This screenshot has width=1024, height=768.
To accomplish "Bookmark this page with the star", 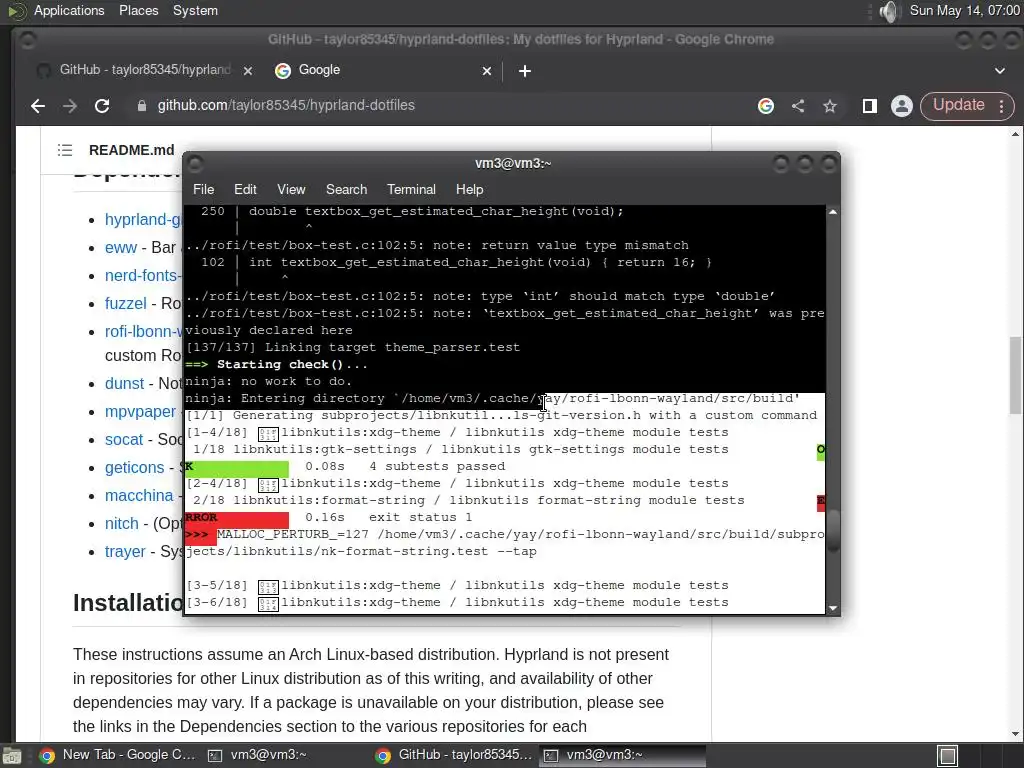I will (x=829, y=106).
